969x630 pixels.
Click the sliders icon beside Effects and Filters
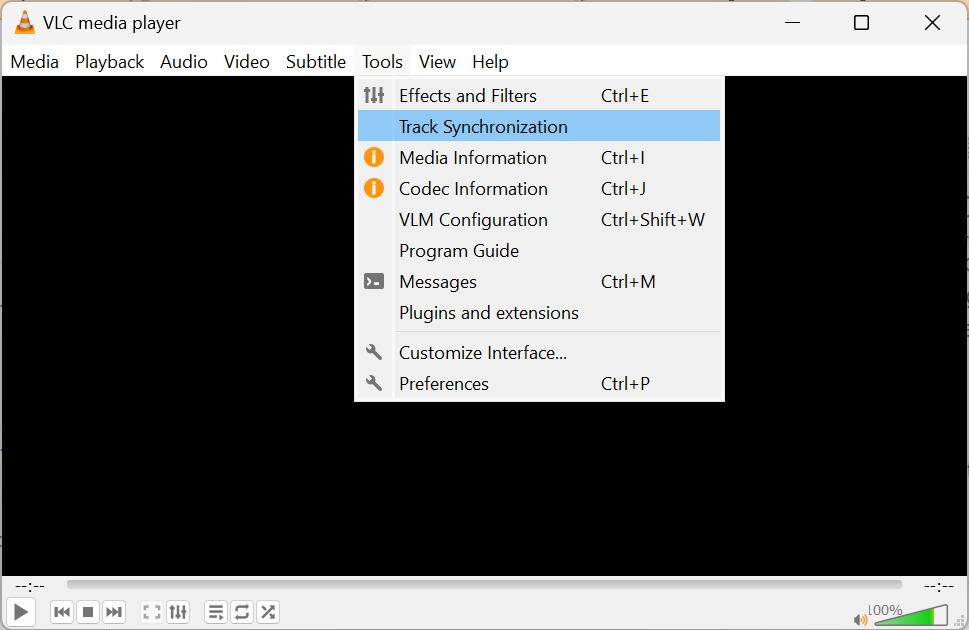(x=373, y=95)
